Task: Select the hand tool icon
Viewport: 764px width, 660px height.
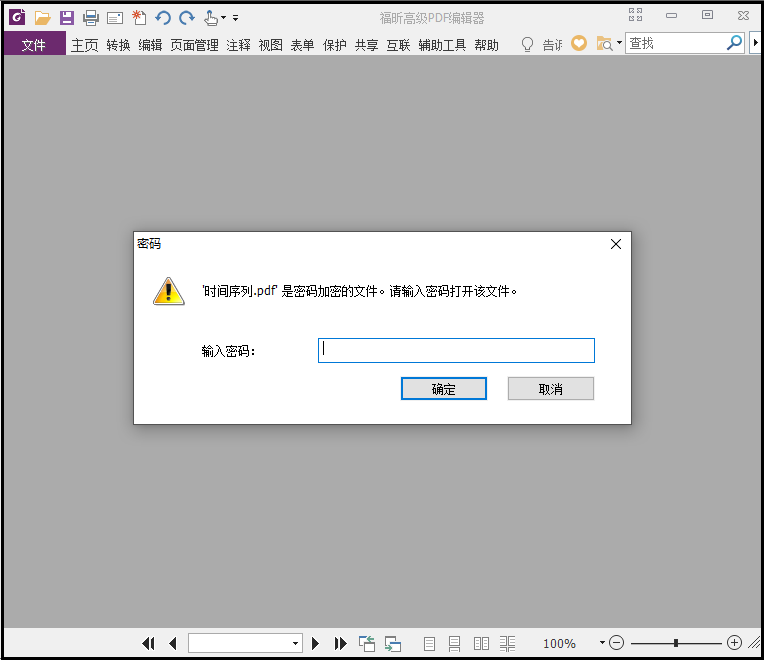Action: (211, 18)
